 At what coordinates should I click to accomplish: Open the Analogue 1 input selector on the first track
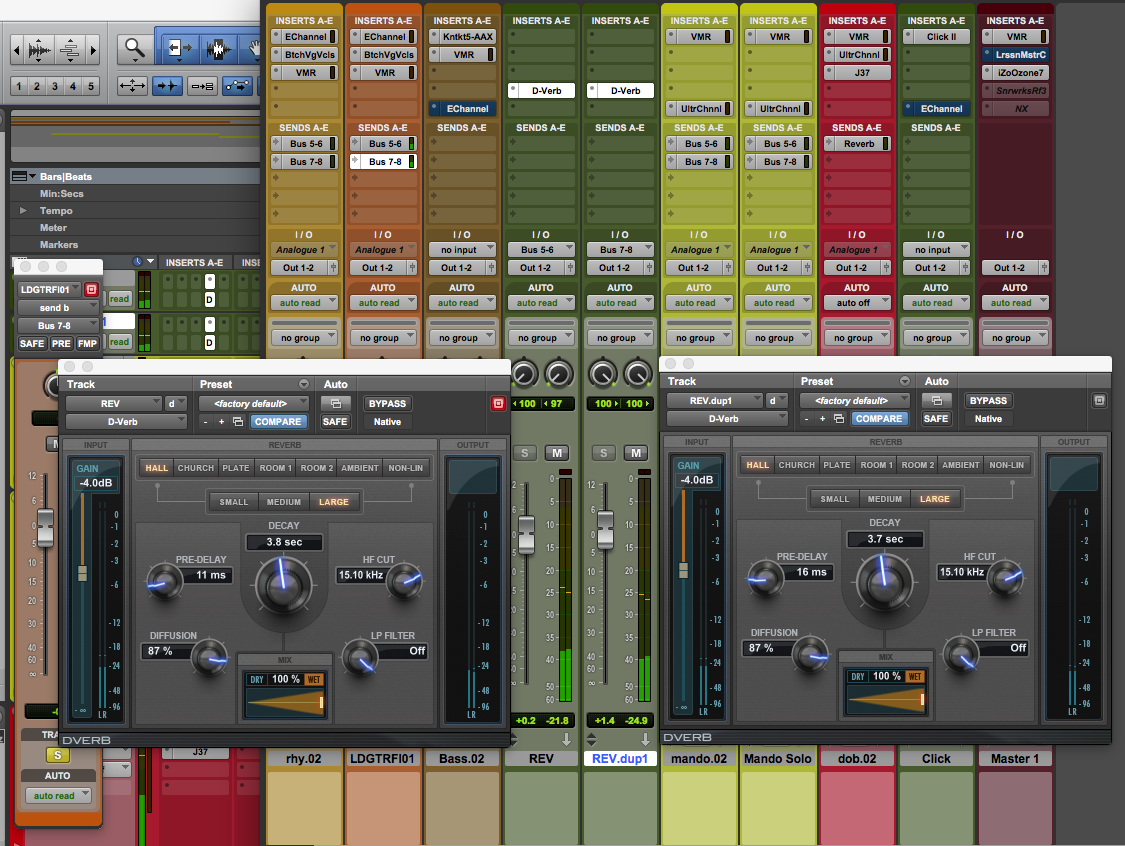304,249
